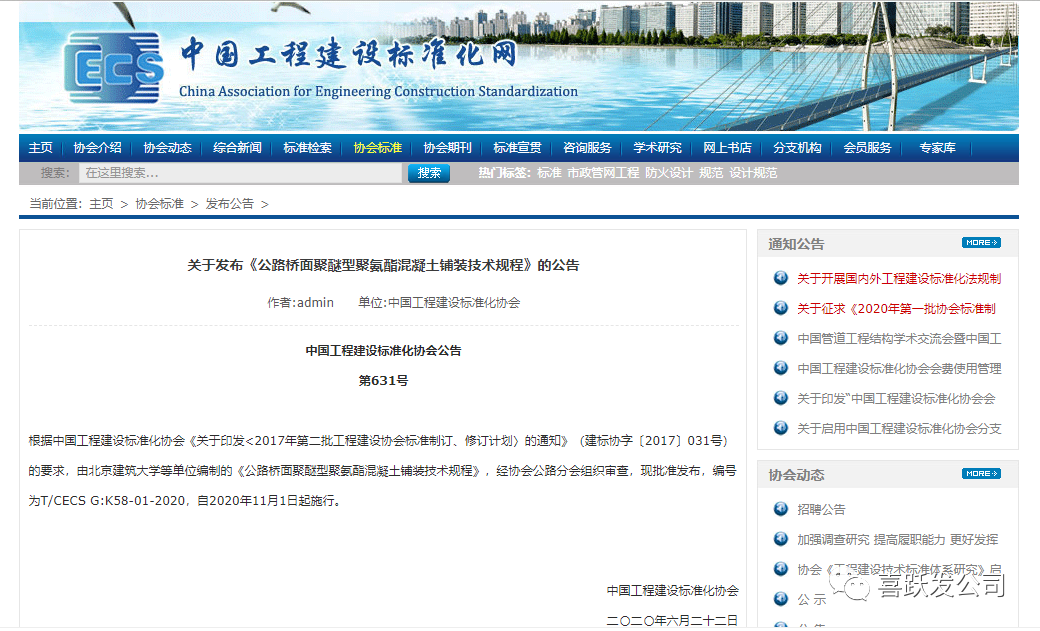Open the 协会期刊 navigation menu

[x=447, y=147]
